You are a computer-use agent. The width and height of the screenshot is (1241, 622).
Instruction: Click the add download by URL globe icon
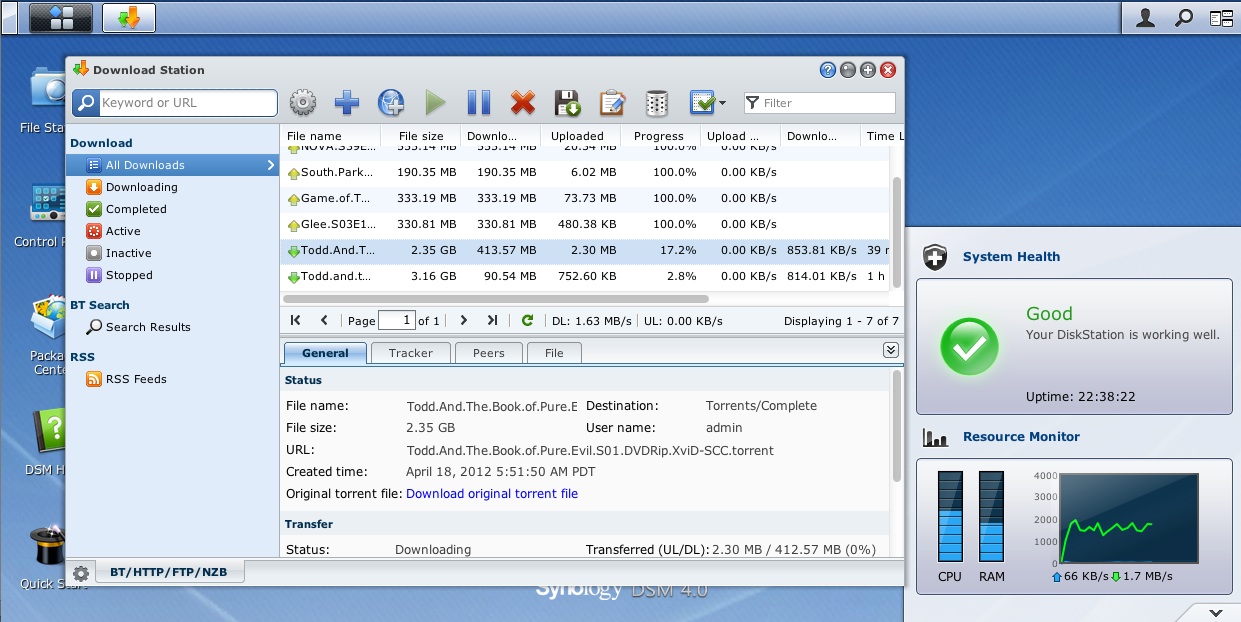pyautogui.click(x=391, y=102)
